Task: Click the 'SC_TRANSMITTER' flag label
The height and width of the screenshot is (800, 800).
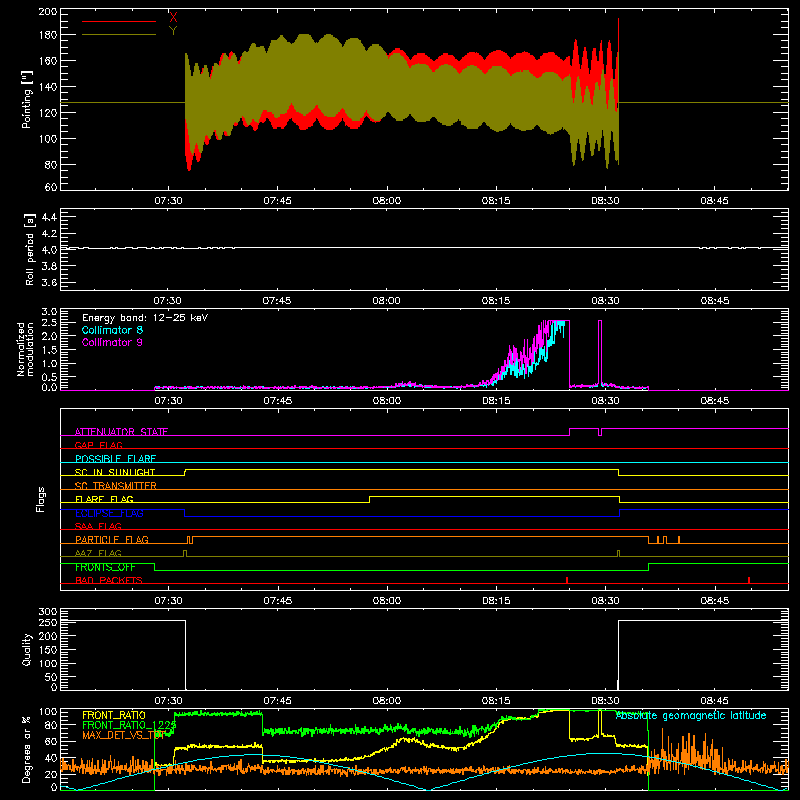Action: [x=115, y=486]
